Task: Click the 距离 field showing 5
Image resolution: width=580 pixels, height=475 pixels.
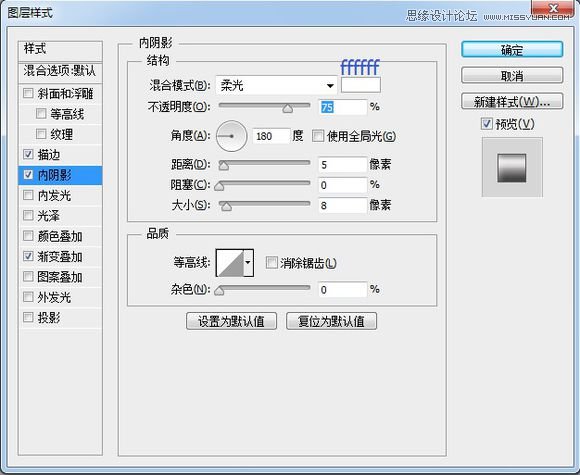Action: click(343, 165)
